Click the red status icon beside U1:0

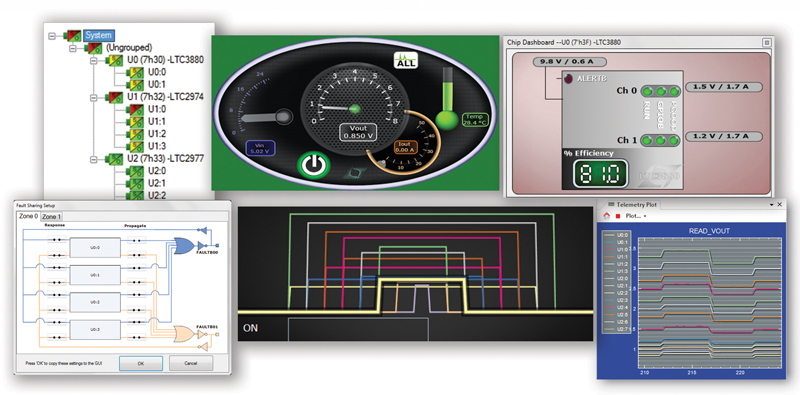(136, 109)
